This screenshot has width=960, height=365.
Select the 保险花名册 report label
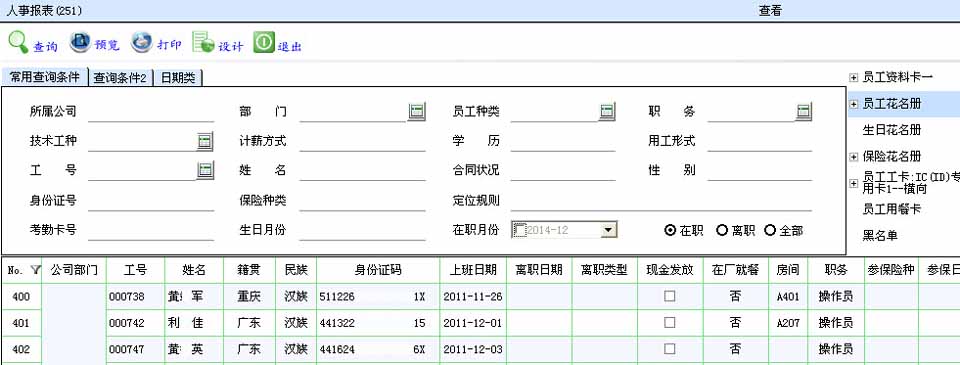pyautogui.click(x=891, y=156)
